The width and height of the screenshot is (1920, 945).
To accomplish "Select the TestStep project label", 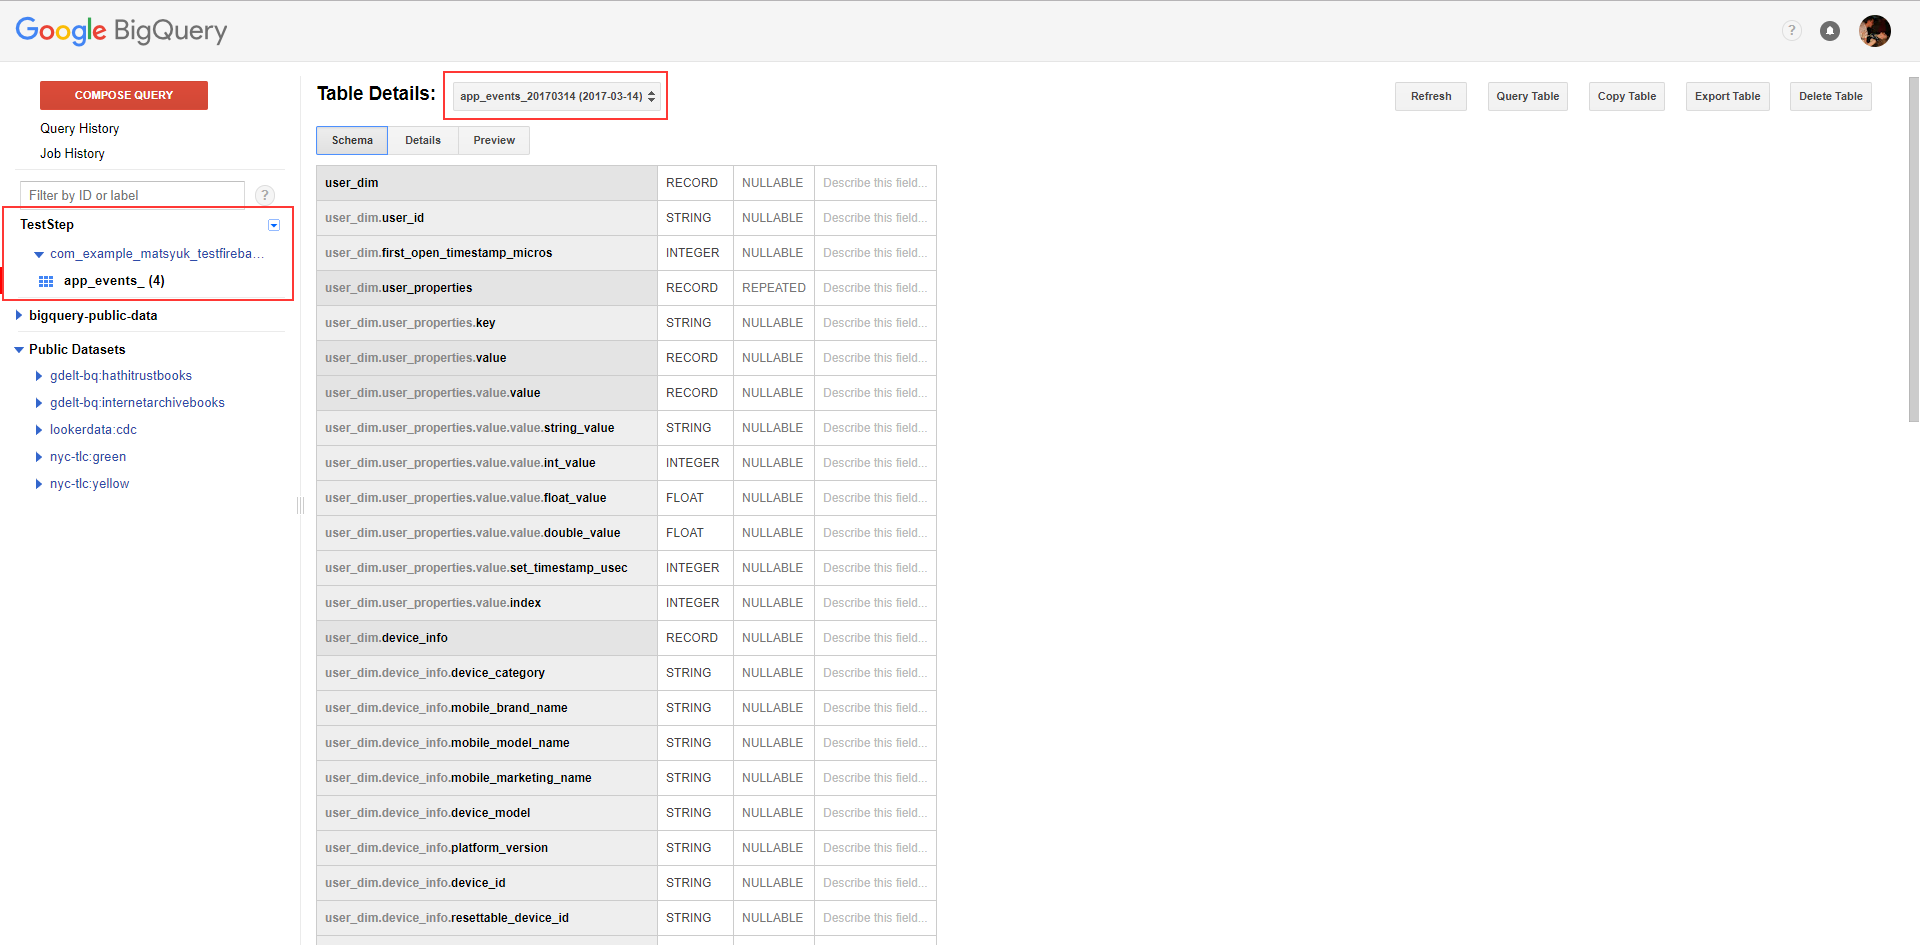I will pyautogui.click(x=47, y=225).
